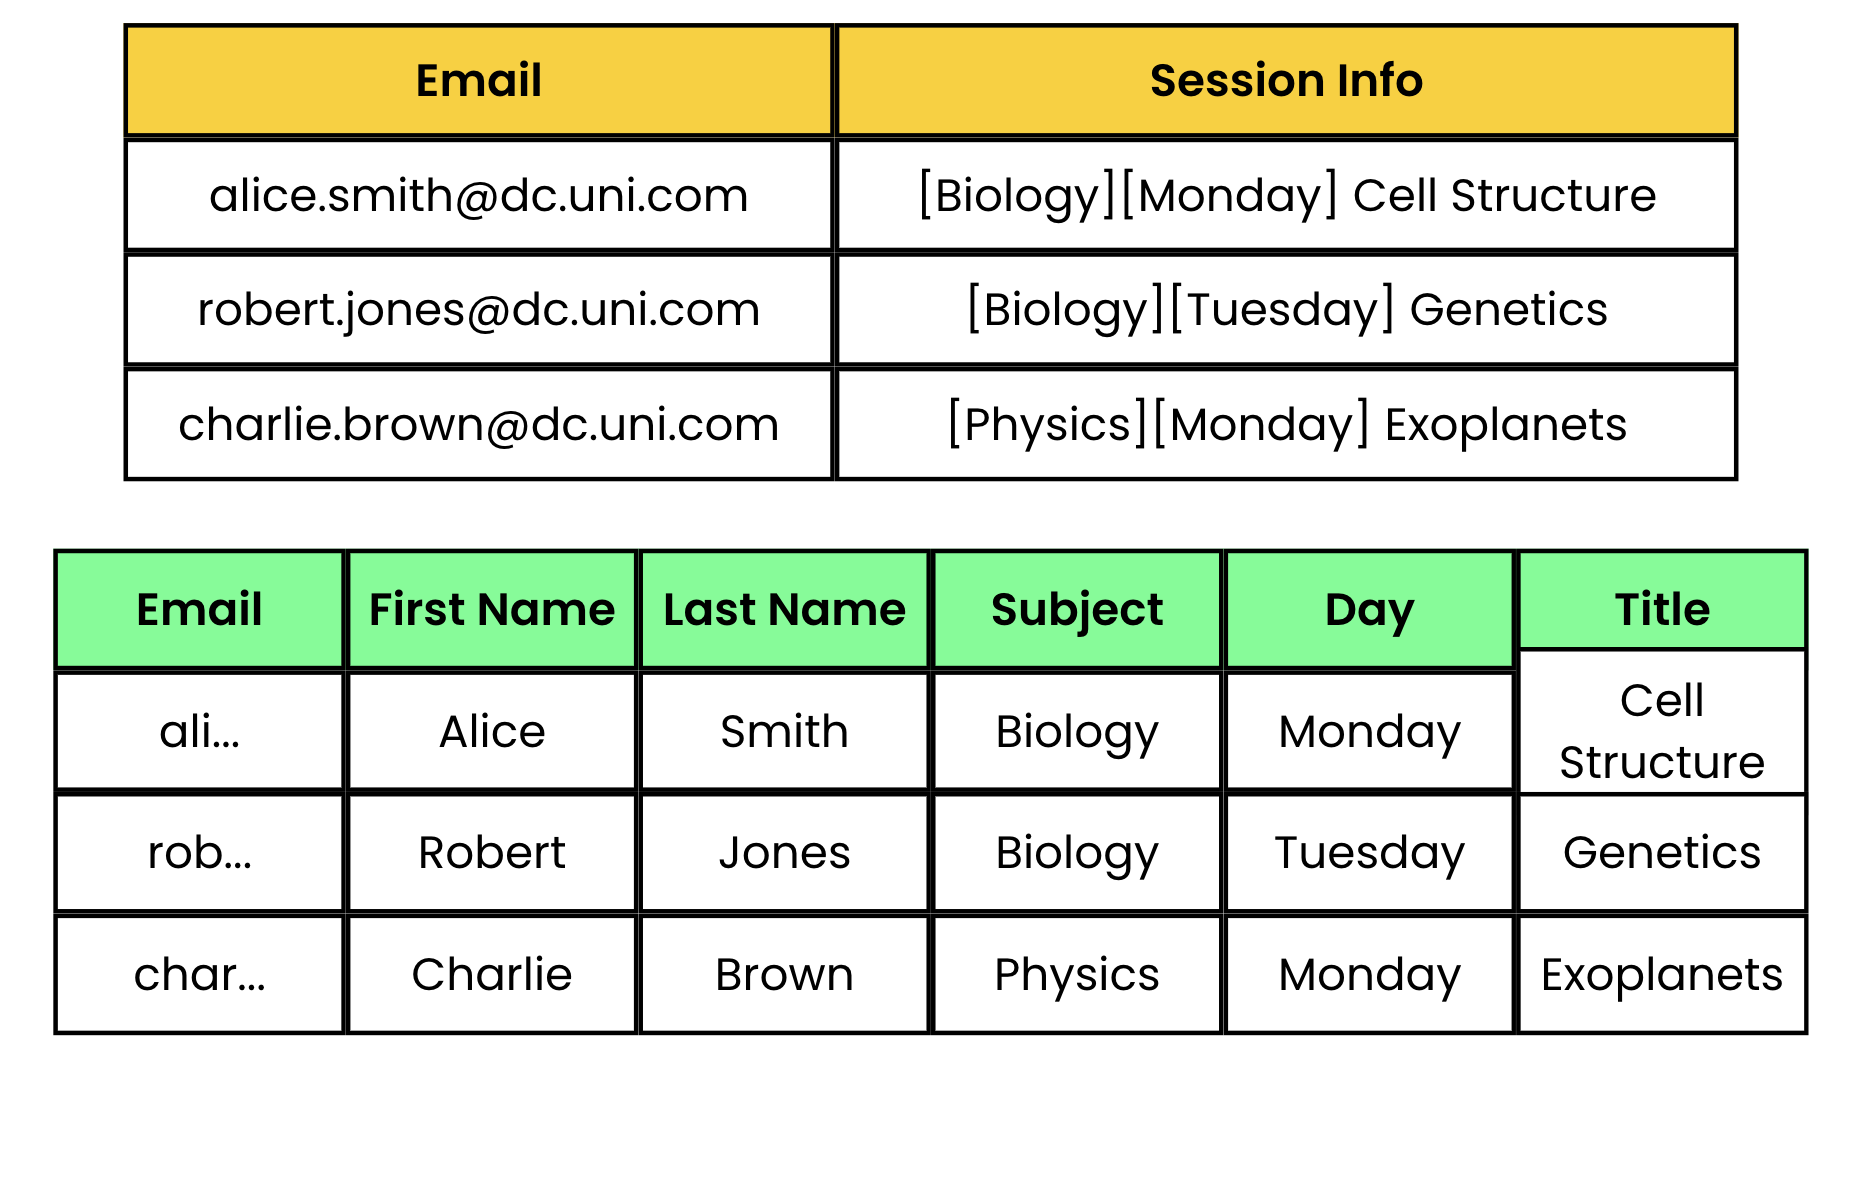Click the alice.smith@dc.uni.com email cell

(478, 195)
